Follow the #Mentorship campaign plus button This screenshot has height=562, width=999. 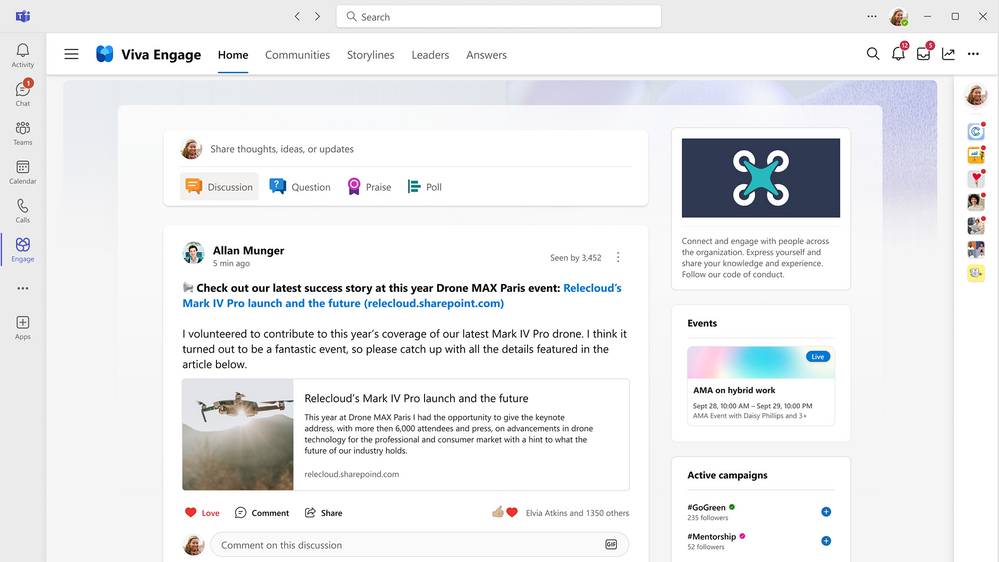click(x=826, y=541)
